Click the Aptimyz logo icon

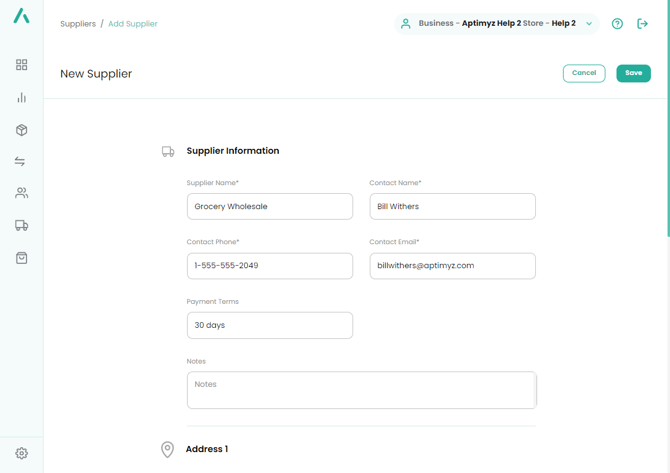tap(21, 16)
